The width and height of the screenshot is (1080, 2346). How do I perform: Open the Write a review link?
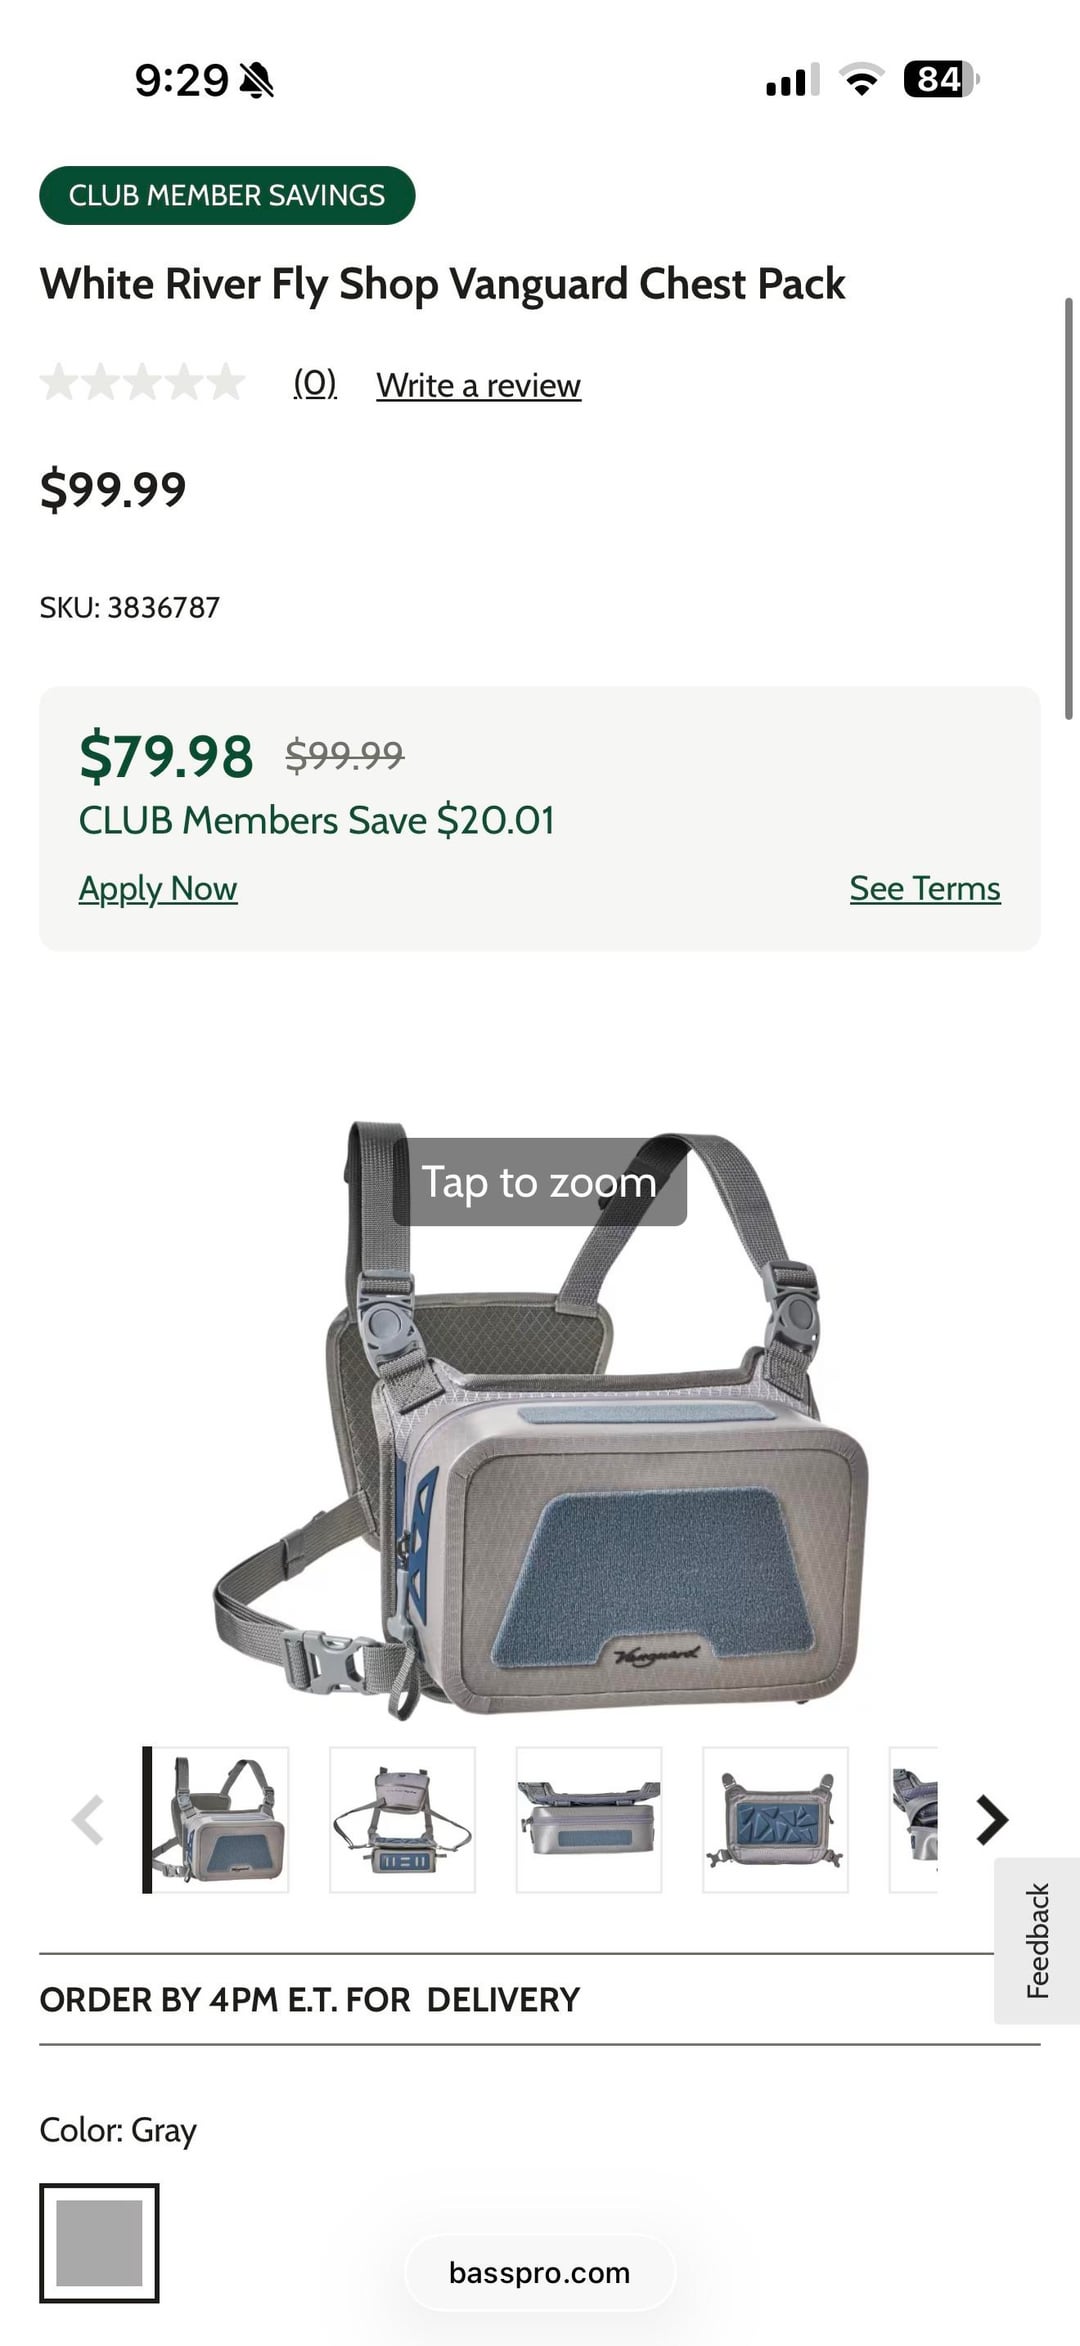(478, 385)
